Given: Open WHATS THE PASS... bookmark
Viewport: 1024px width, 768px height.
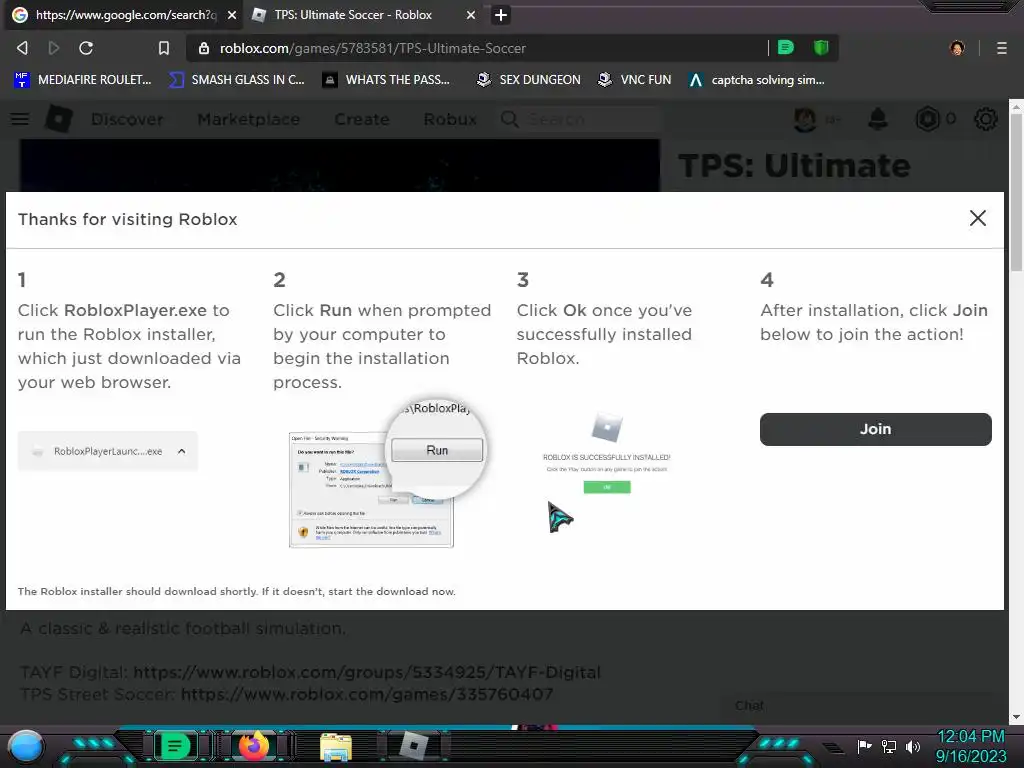Looking at the screenshot, I should click(x=386, y=80).
